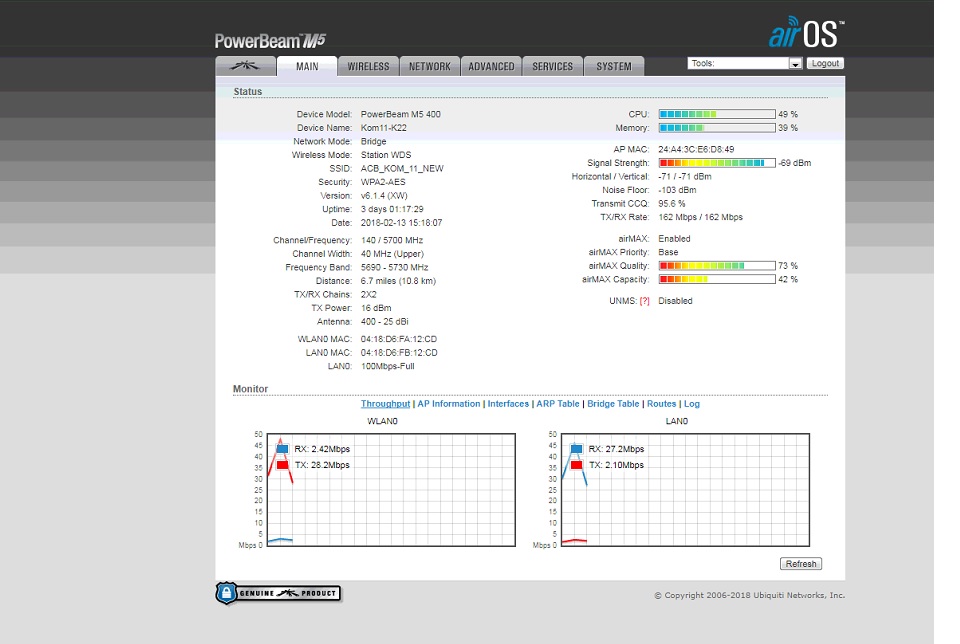Viewport: 960px width, 644px height.
Task: Click the red LAN0 TX legend square
Action: tap(576, 465)
